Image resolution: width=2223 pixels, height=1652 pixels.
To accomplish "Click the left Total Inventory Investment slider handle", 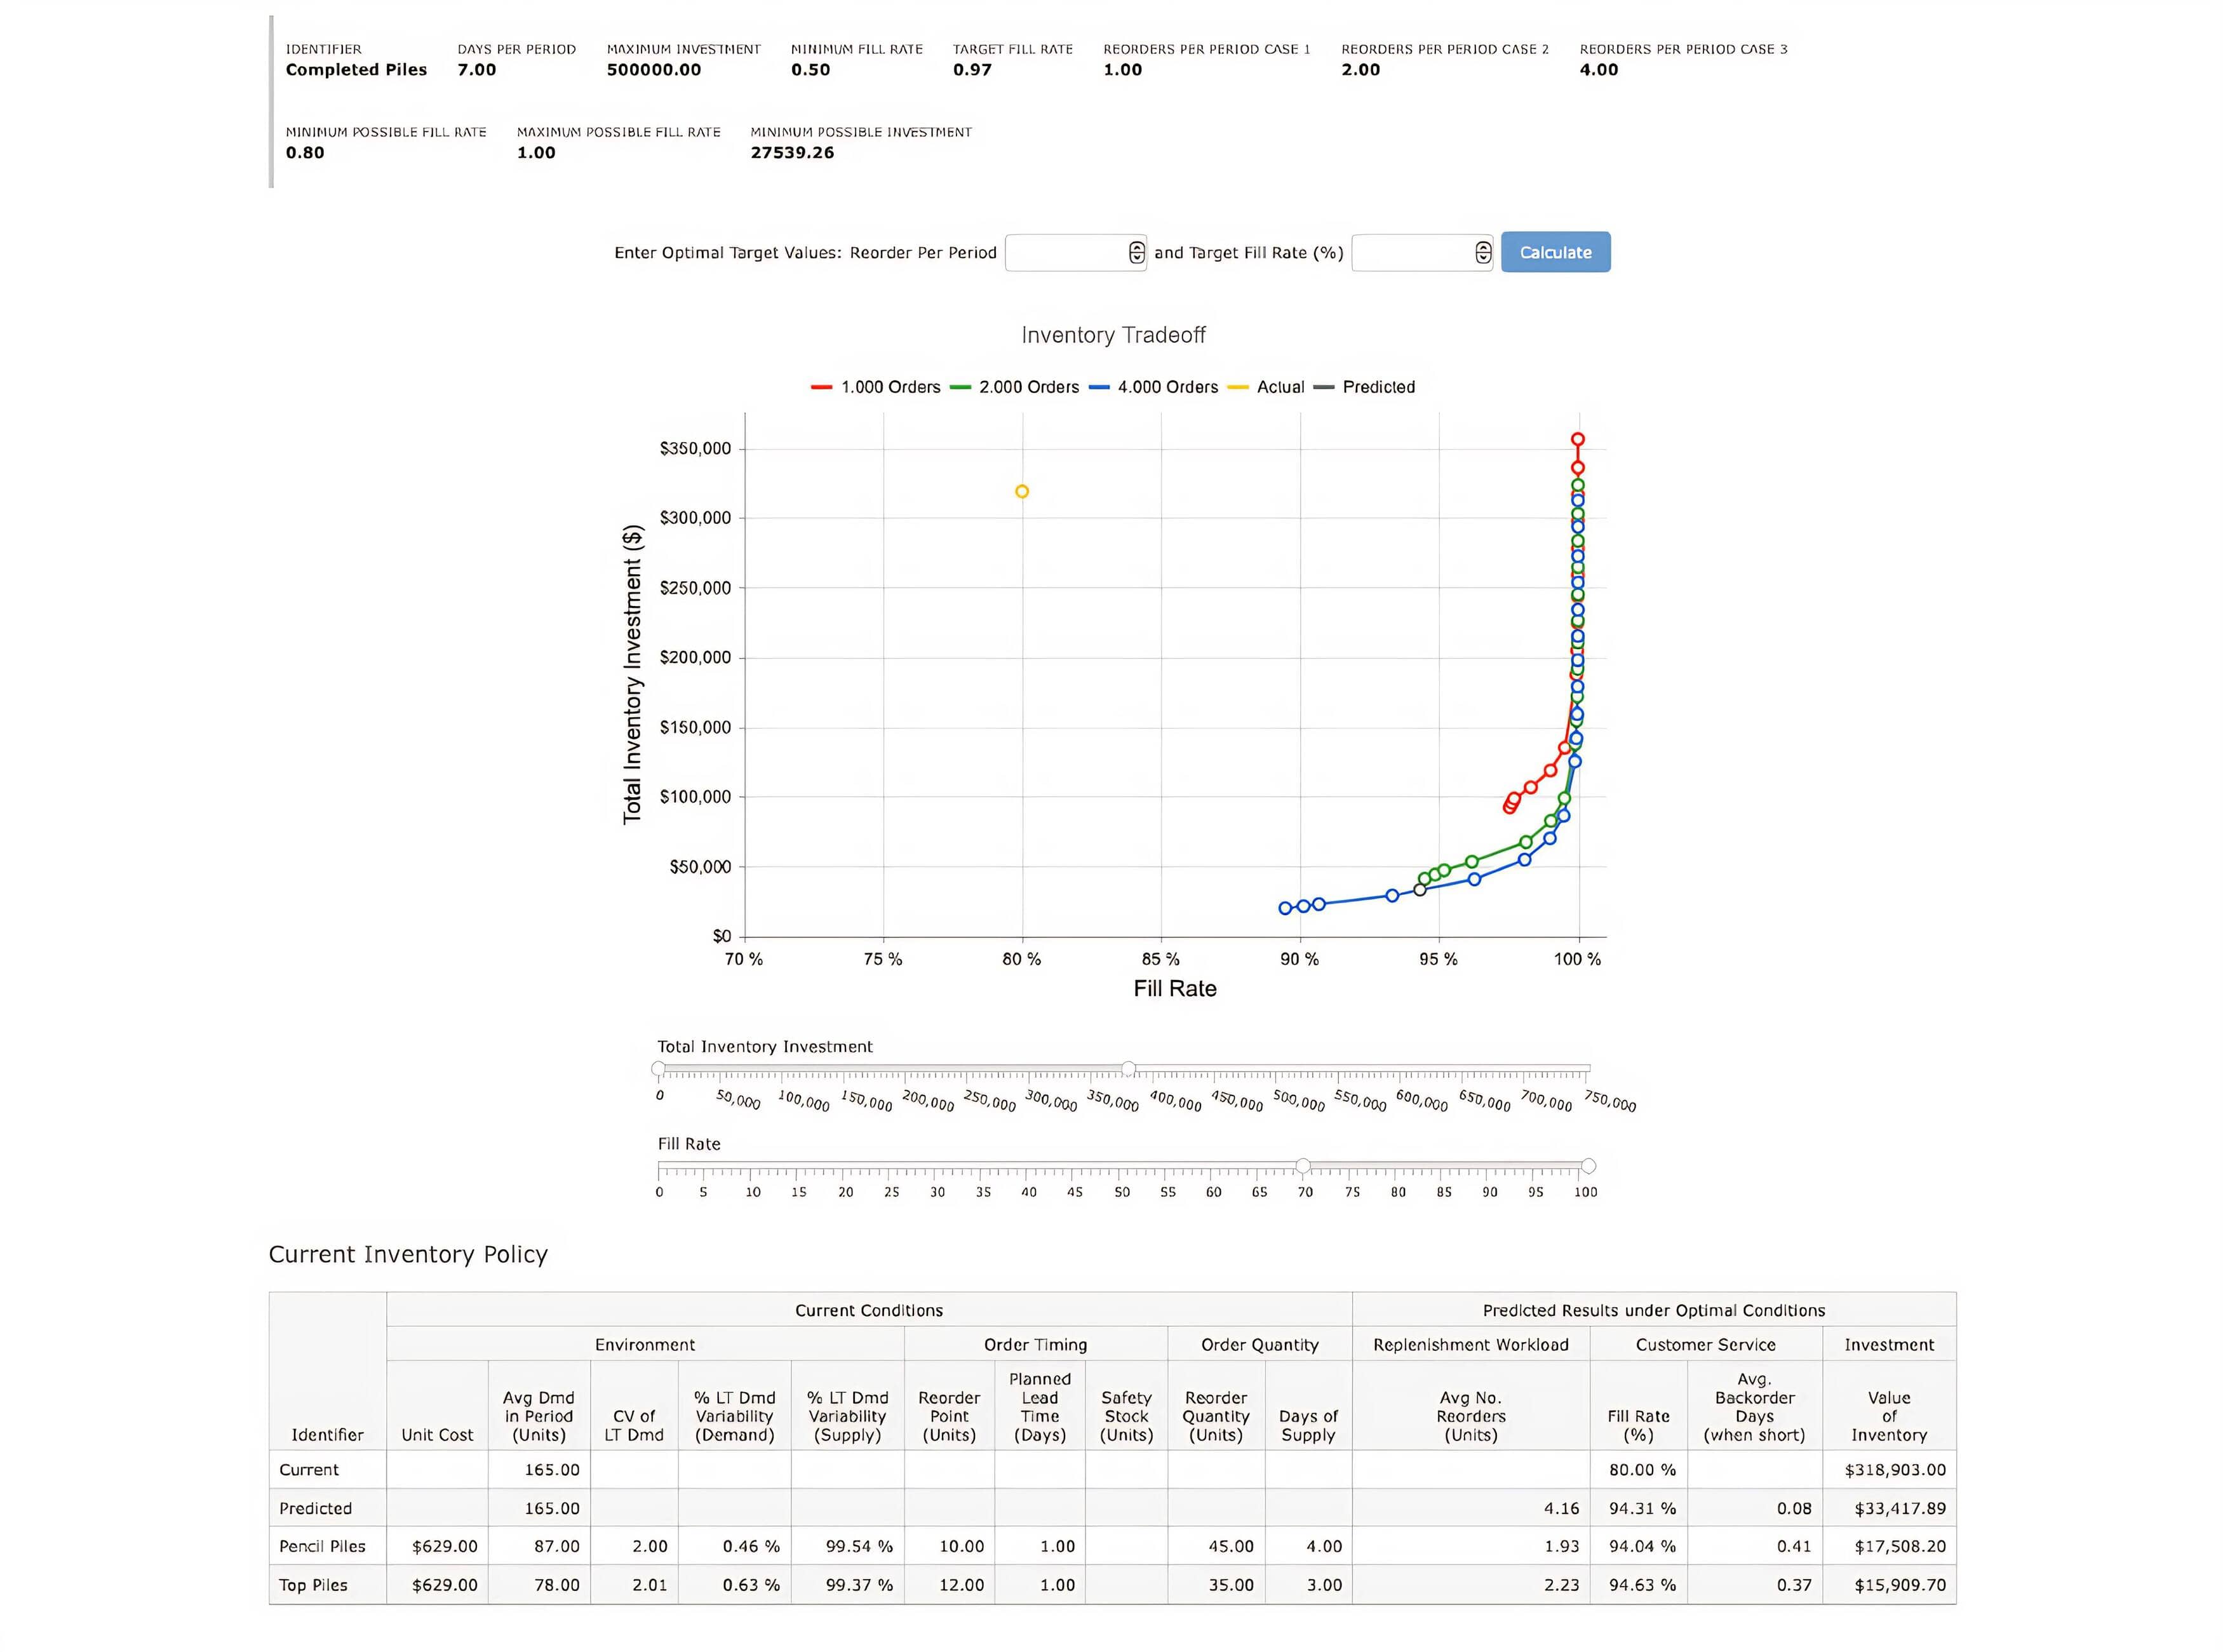I will tap(658, 1068).
